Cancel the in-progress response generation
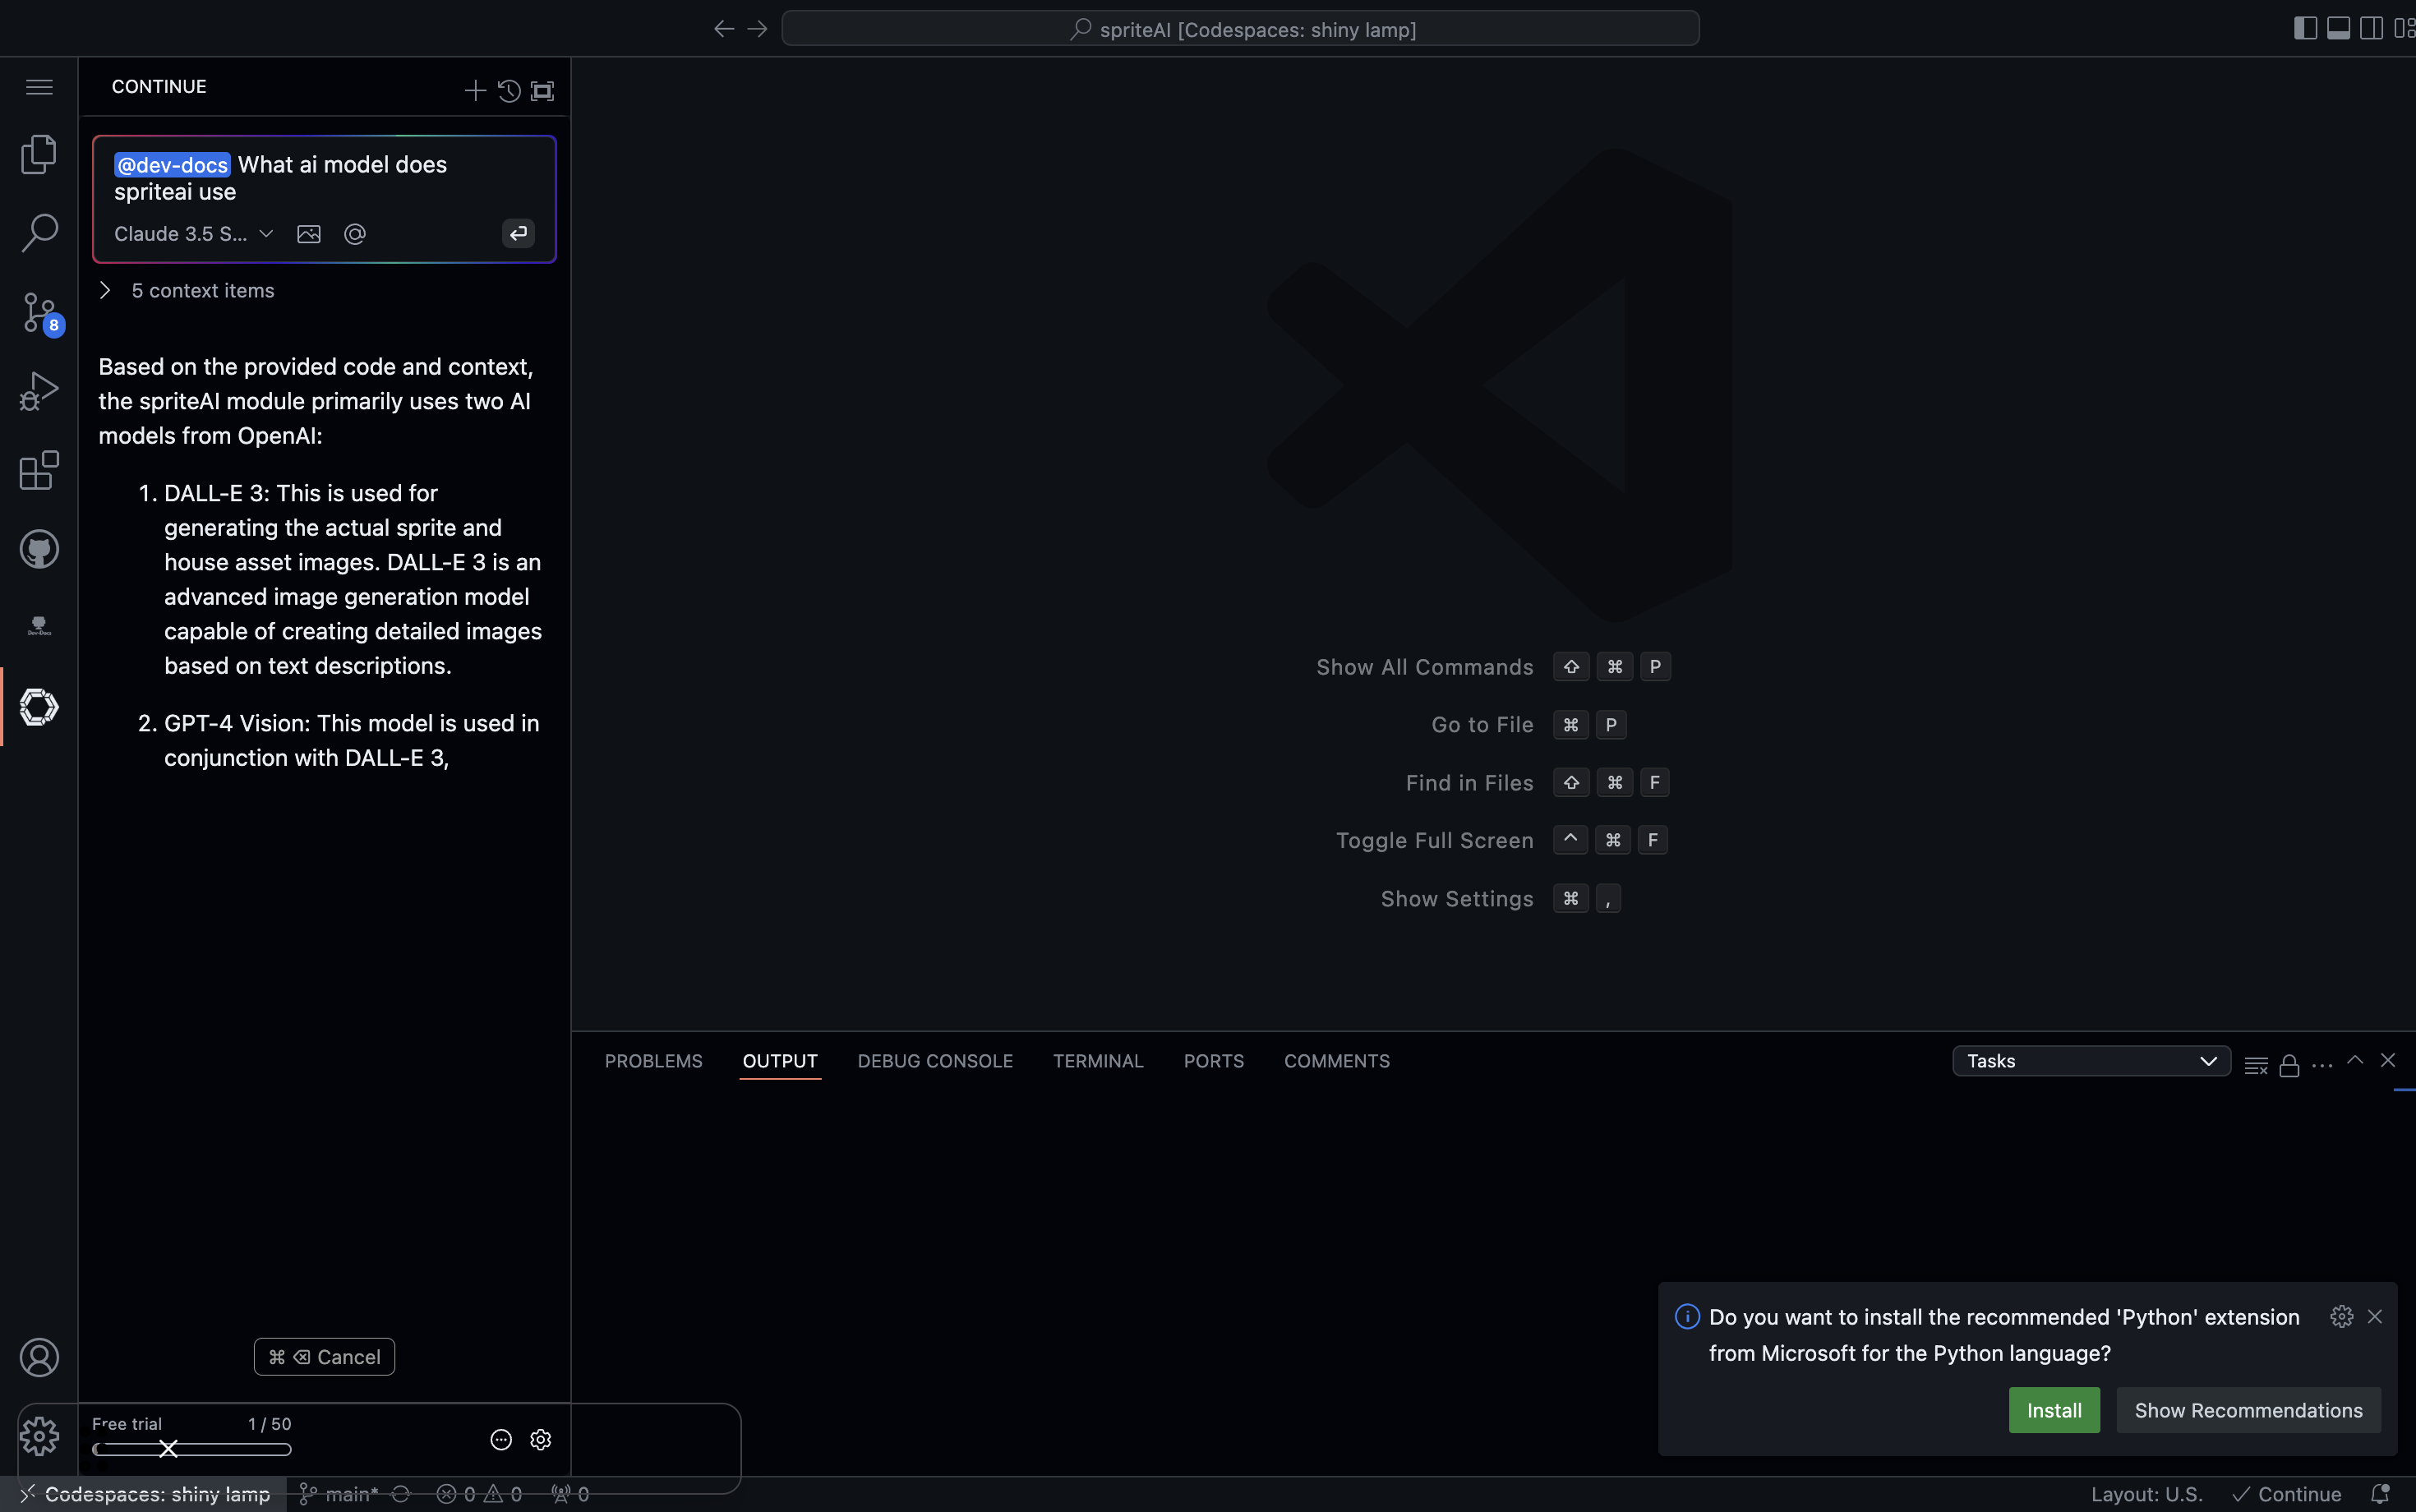The image size is (2416, 1512). pos(324,1357)
